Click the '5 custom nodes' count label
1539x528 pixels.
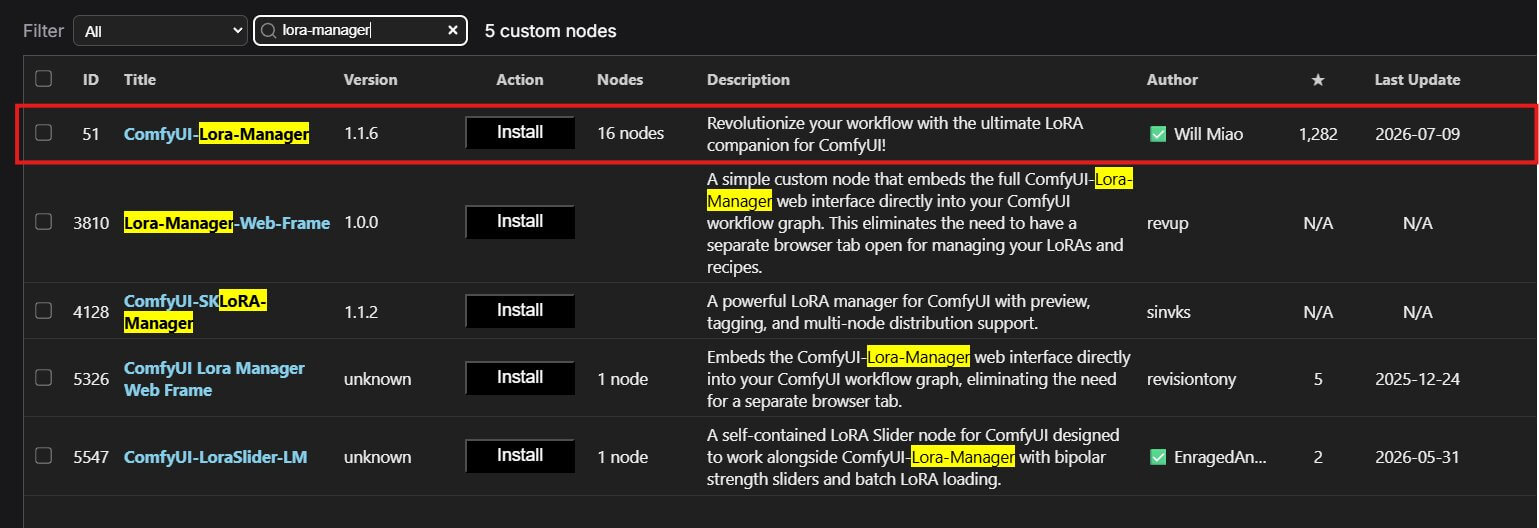click(x=550, y=31)
